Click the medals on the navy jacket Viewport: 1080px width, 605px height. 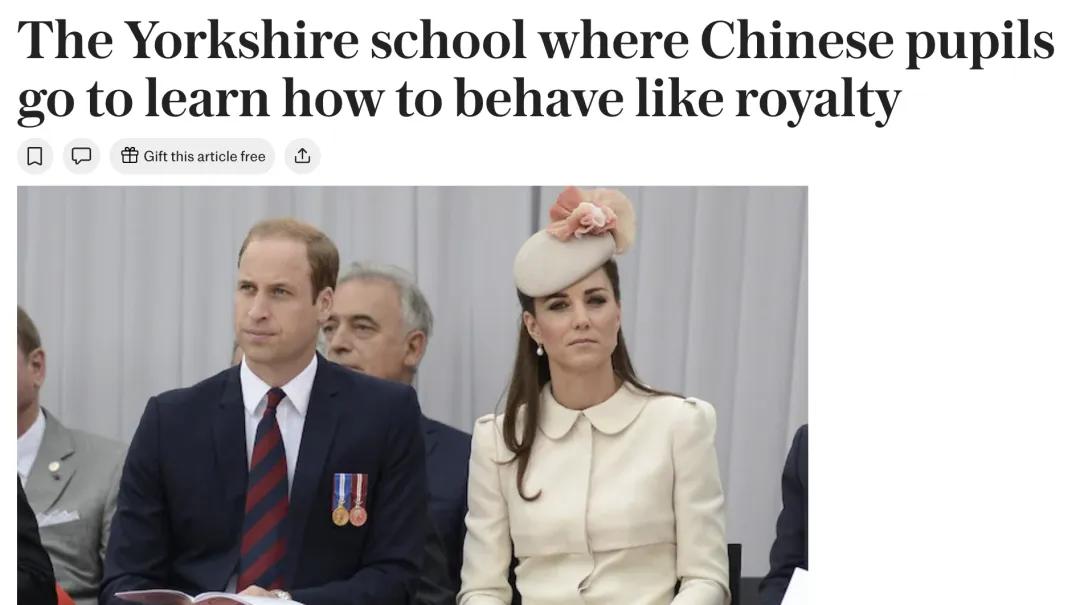[x=350, y=500]
